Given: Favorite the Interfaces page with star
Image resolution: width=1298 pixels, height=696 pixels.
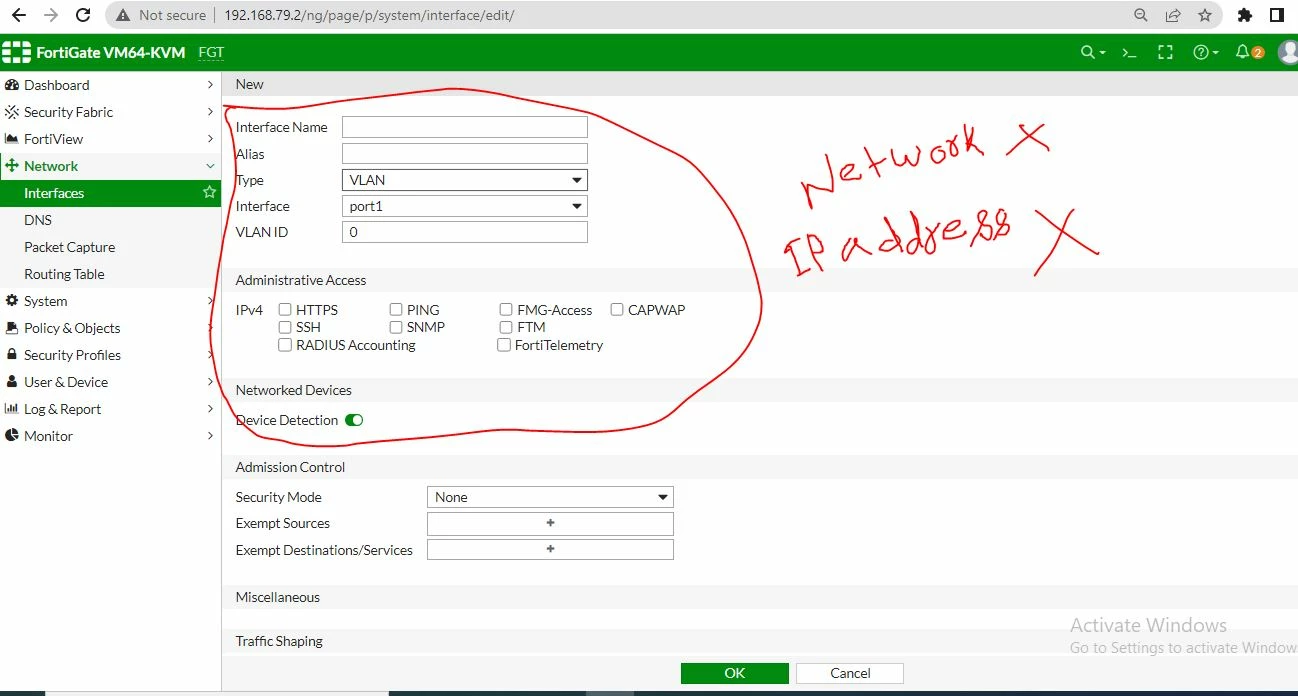Looking at the screenshot, I should tap(209, 192).
